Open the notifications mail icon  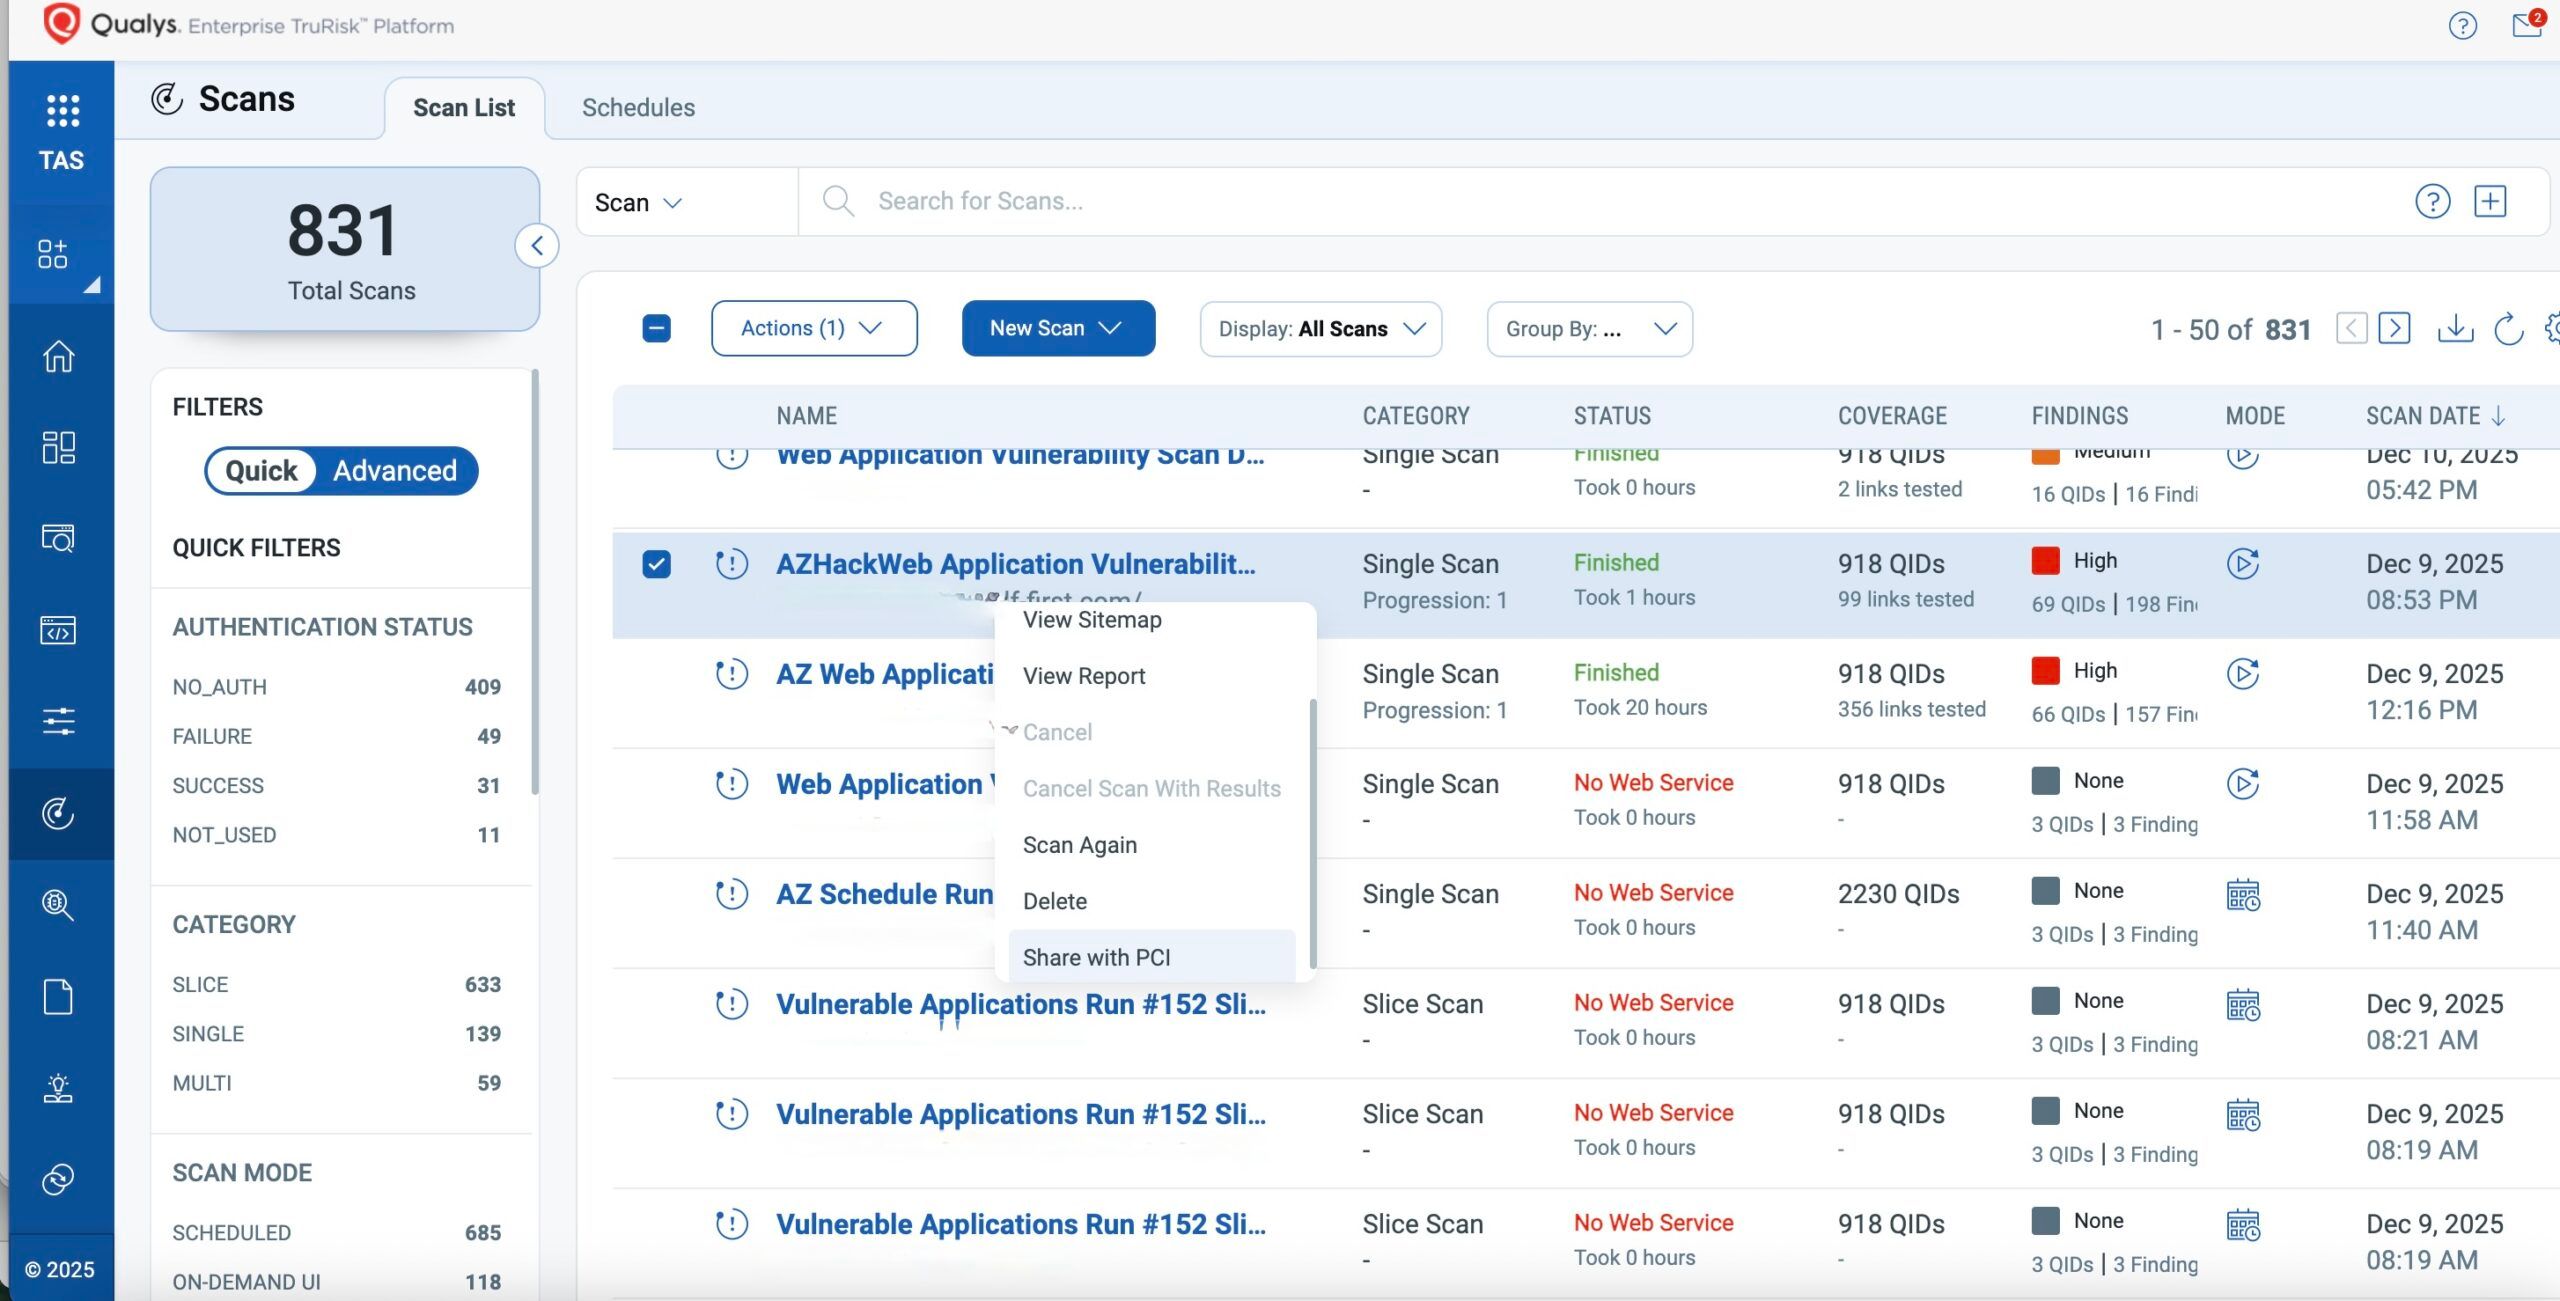pyautogui.click(x=2527, y=24)
